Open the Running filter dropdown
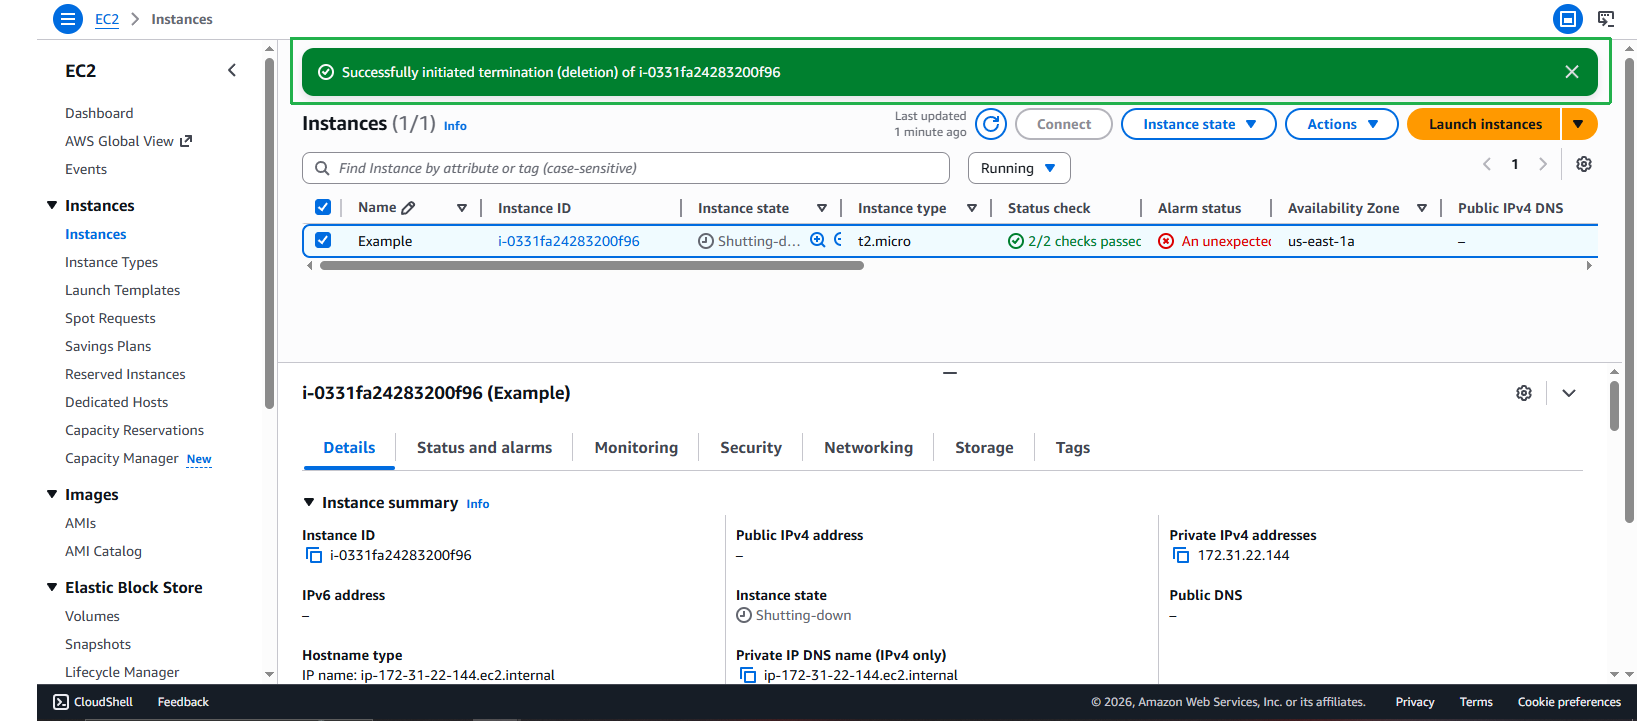1637x721 pixels. (x=1019, y=168)
